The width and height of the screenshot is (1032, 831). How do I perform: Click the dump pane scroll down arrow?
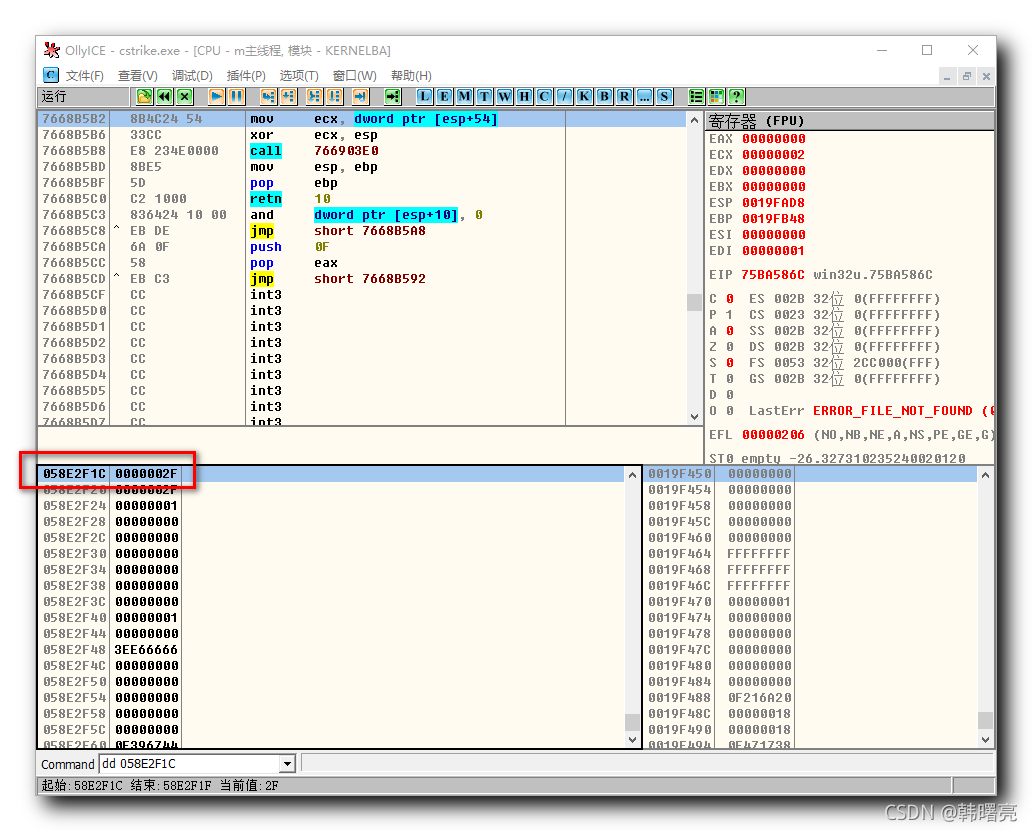[x=632, y=740]
